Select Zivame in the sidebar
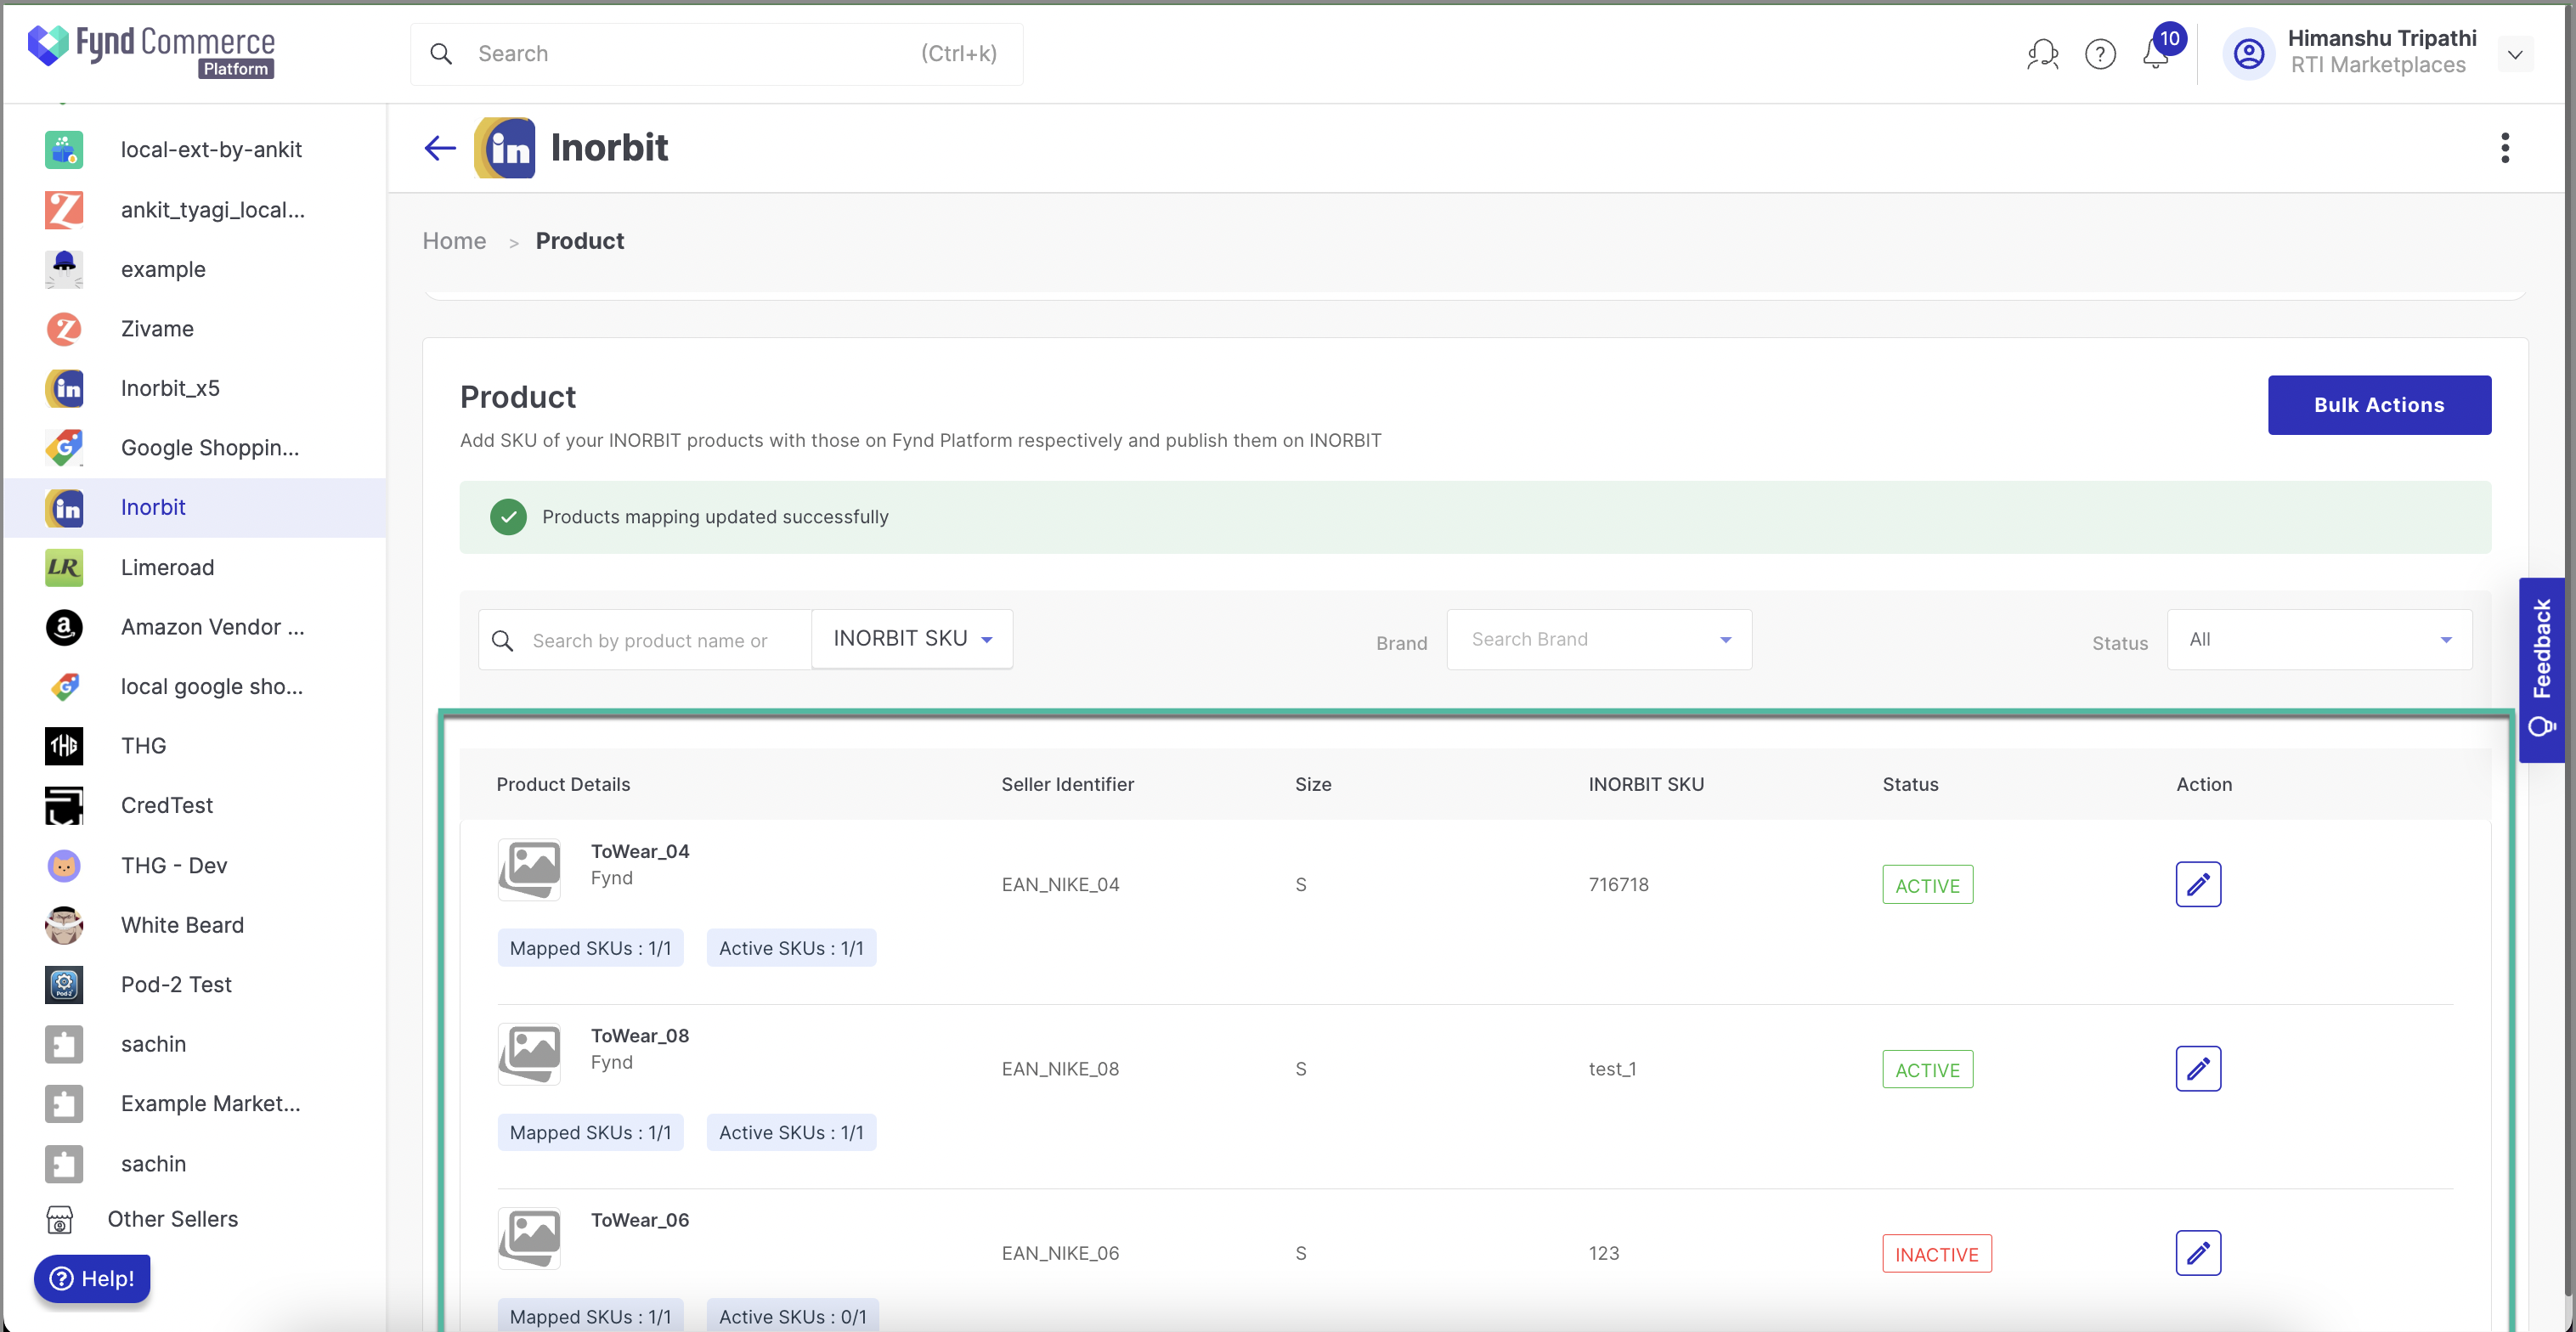The width and height of the screenshot is (2576, 1332). click(196, 329)
